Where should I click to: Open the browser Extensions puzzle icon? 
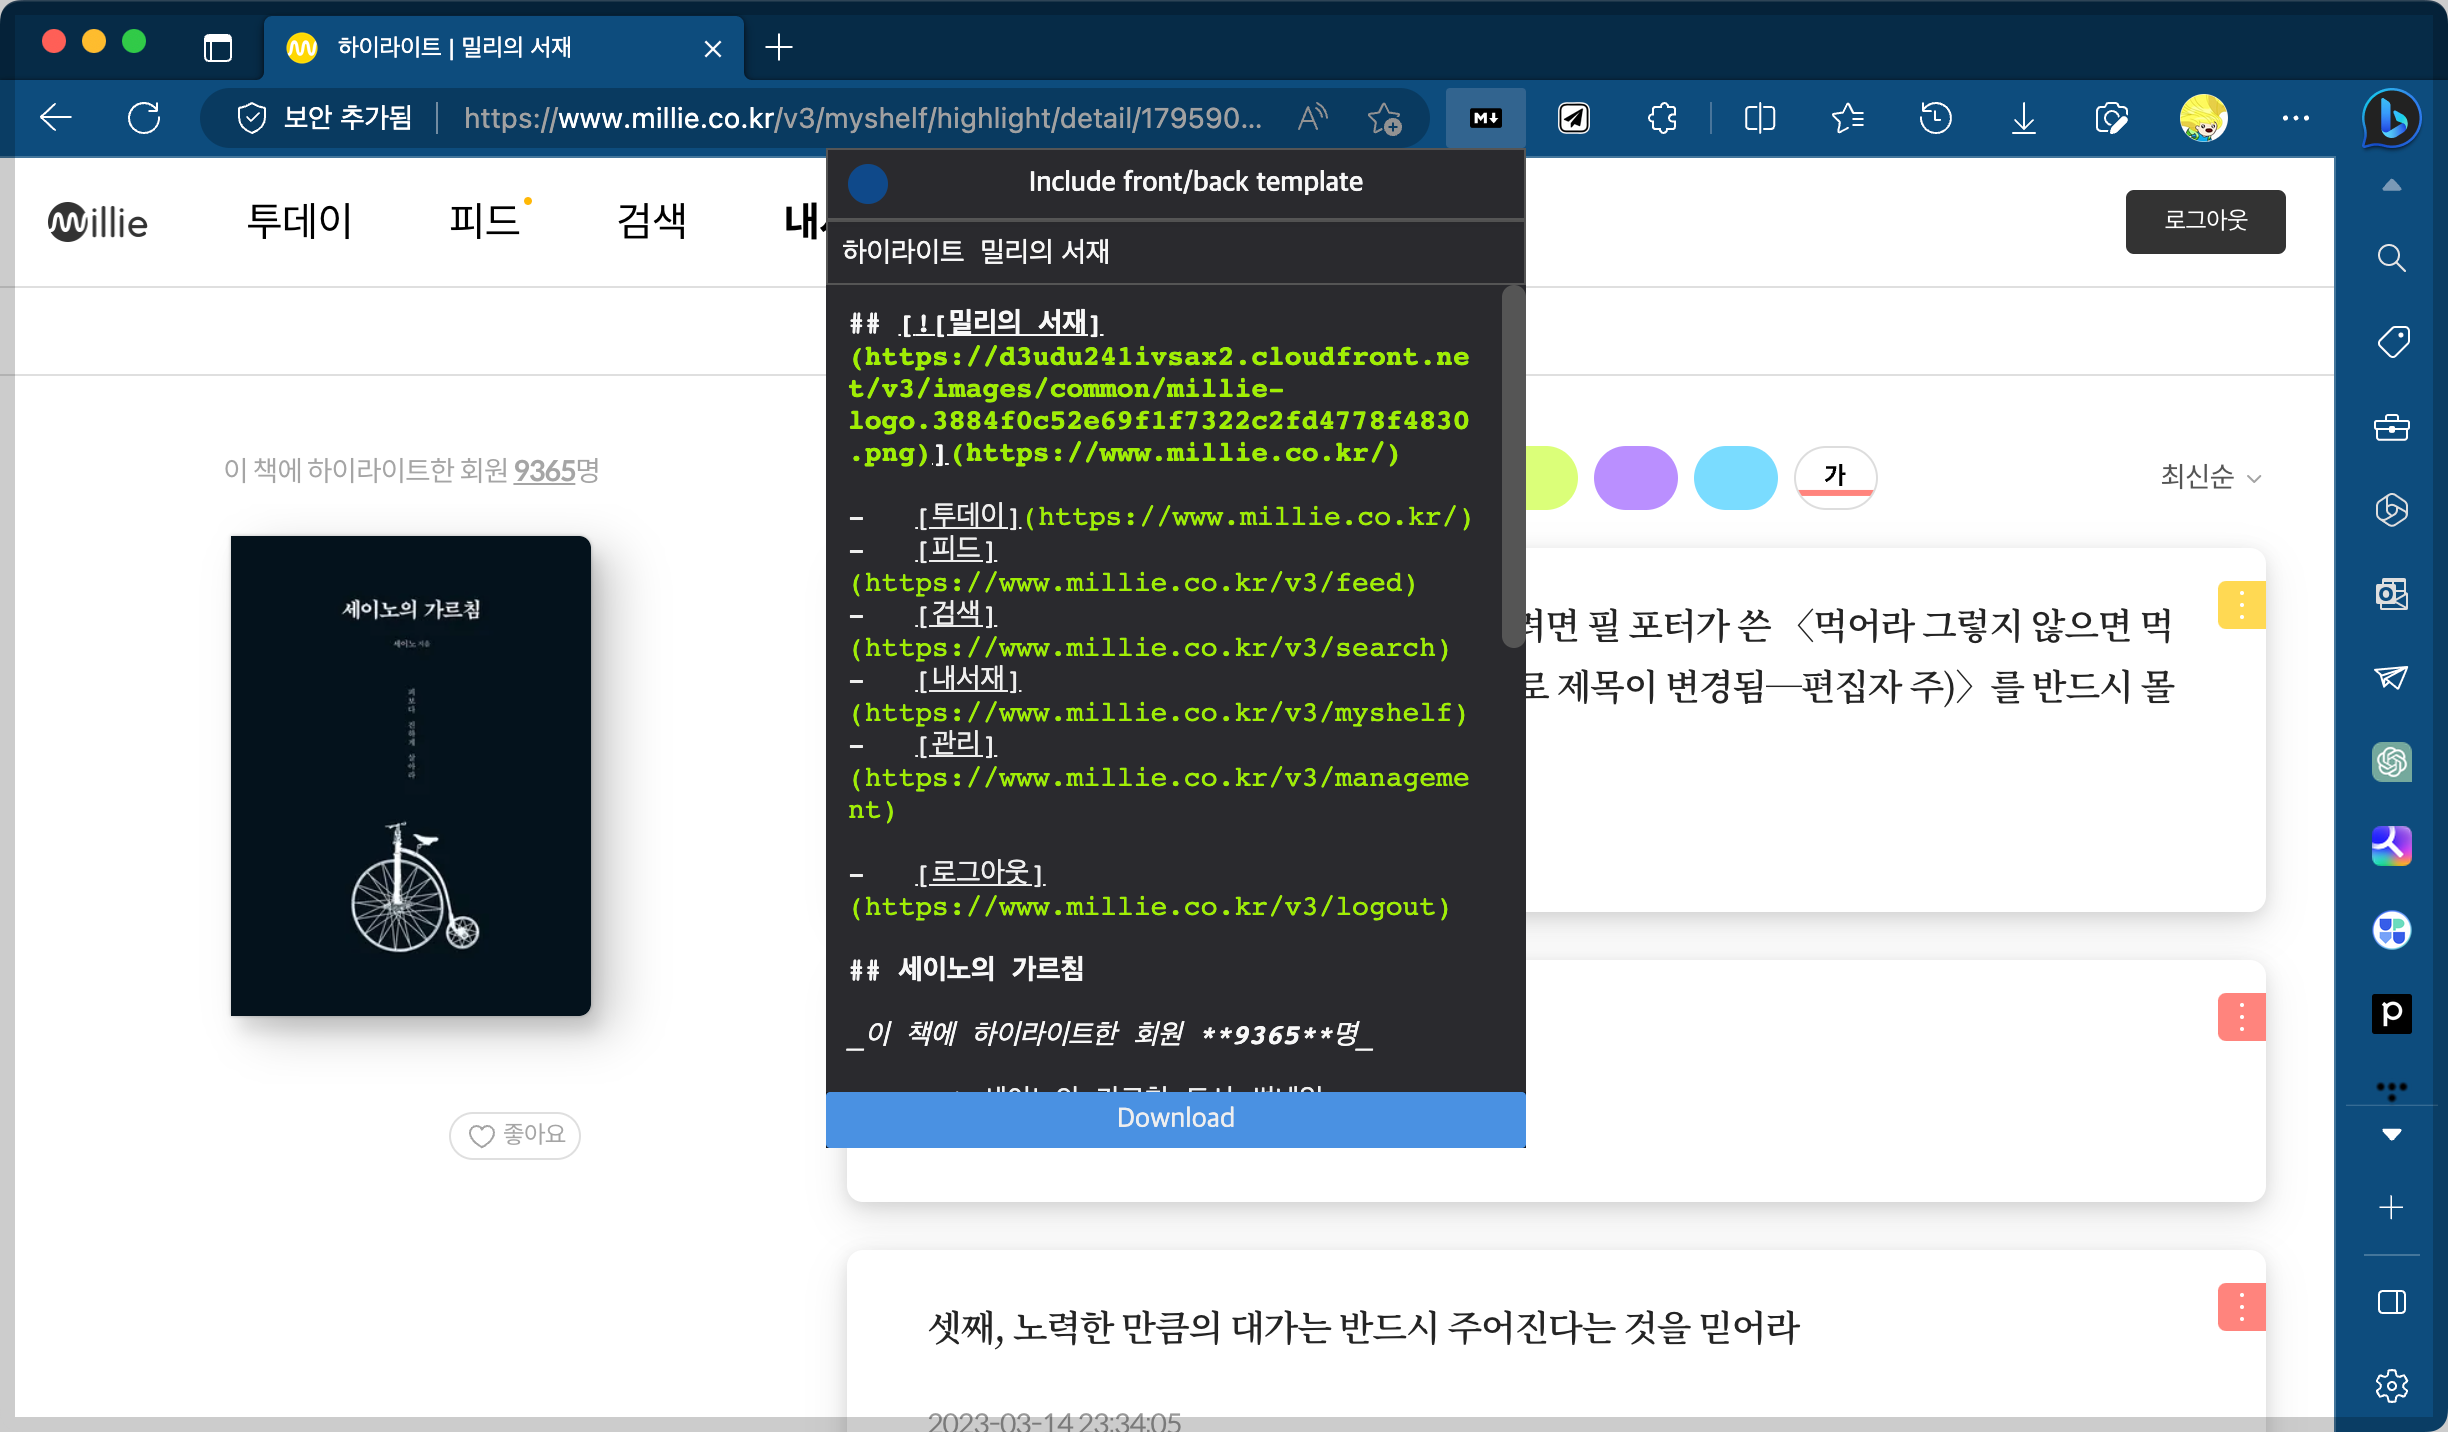point(1662,118)
